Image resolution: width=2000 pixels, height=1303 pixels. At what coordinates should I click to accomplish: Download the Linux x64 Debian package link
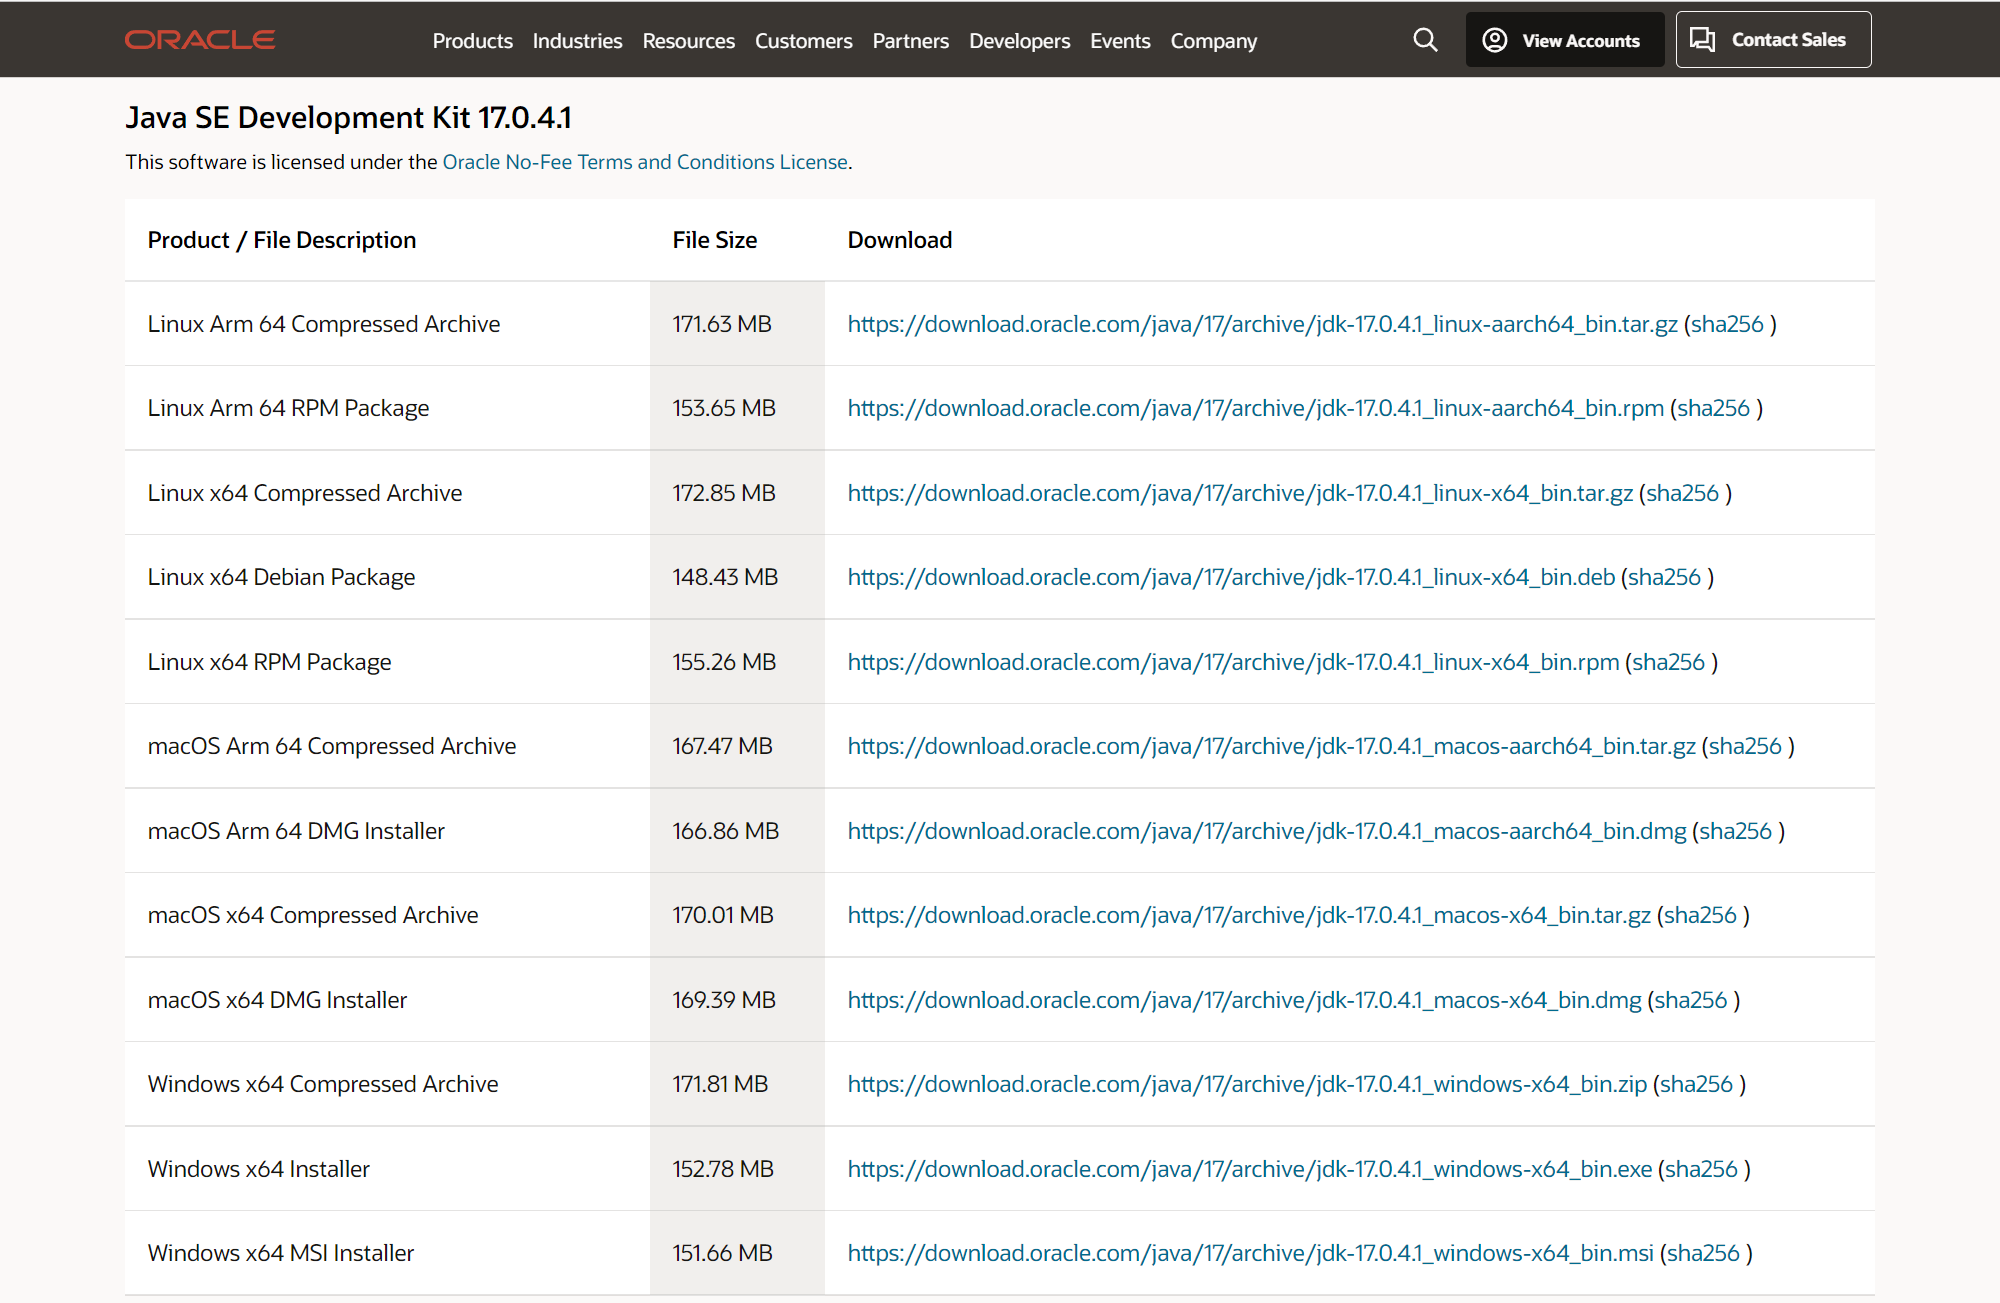[1231, 577]
